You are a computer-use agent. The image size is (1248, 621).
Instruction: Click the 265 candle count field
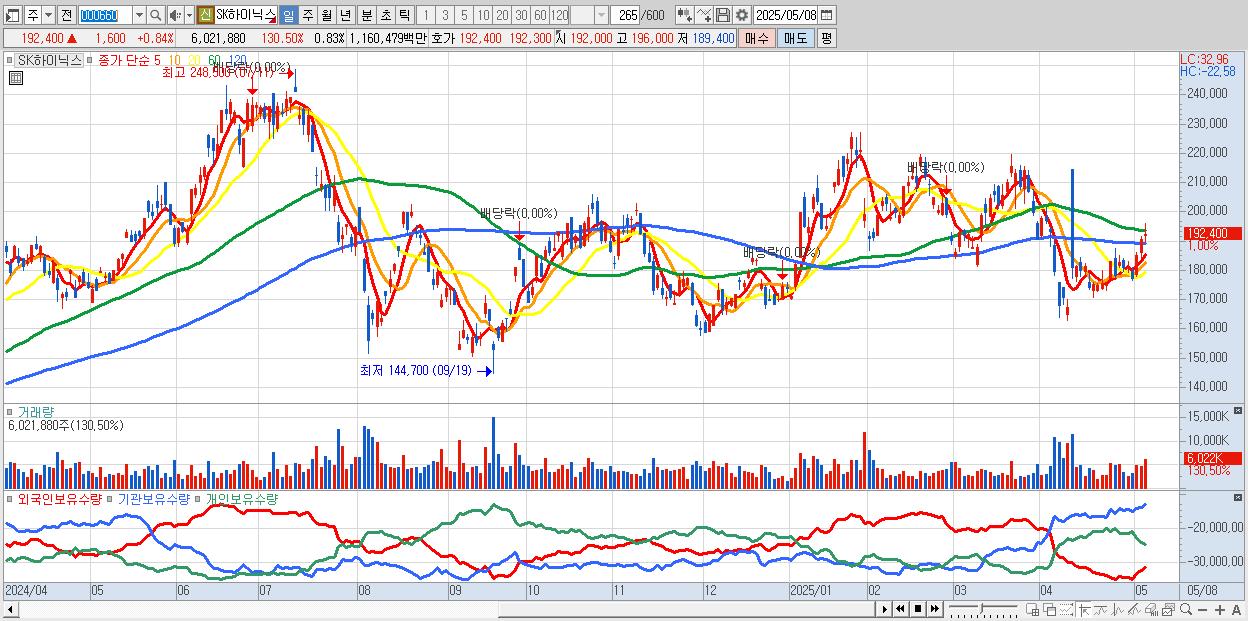[x=626, y=15]
